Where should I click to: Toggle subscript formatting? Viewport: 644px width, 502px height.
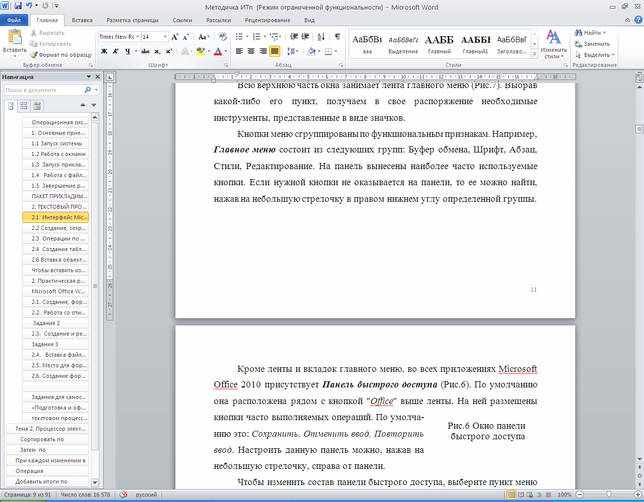pyautogui.click(x=157, y=52)
